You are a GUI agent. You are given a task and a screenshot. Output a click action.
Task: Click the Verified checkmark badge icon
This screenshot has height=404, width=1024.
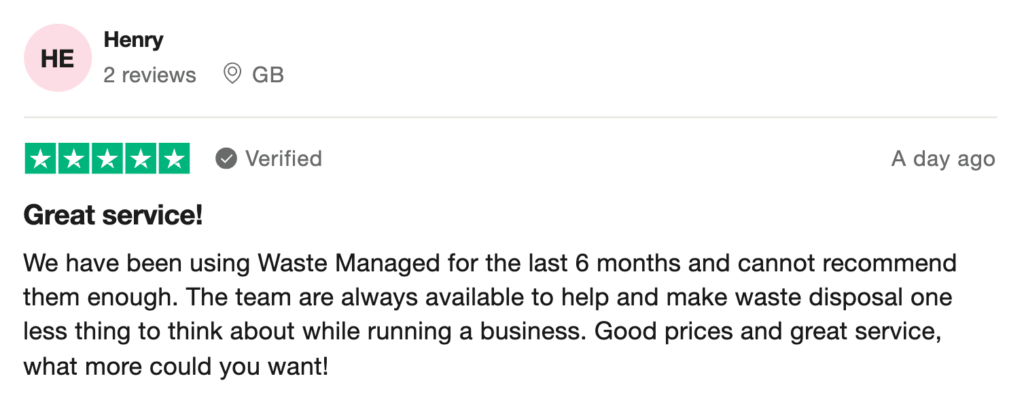pyautogui.click(x=226, y=159)
